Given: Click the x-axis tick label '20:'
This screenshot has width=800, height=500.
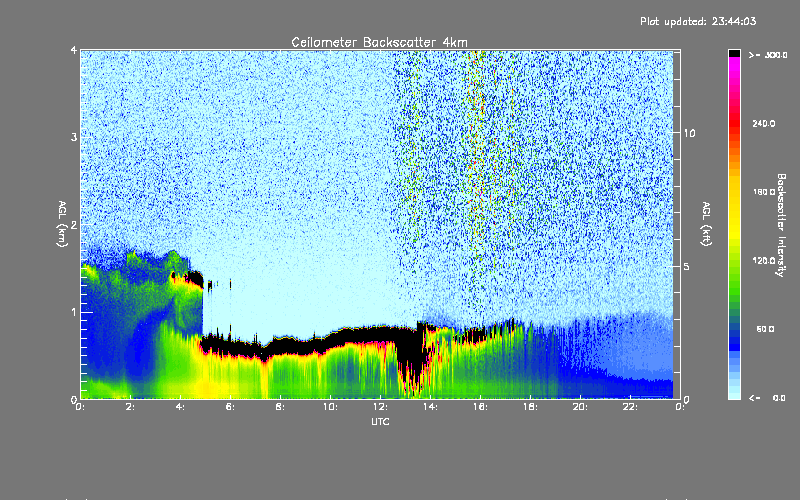Looking at the screenshot, I should [x=580, y=407].
